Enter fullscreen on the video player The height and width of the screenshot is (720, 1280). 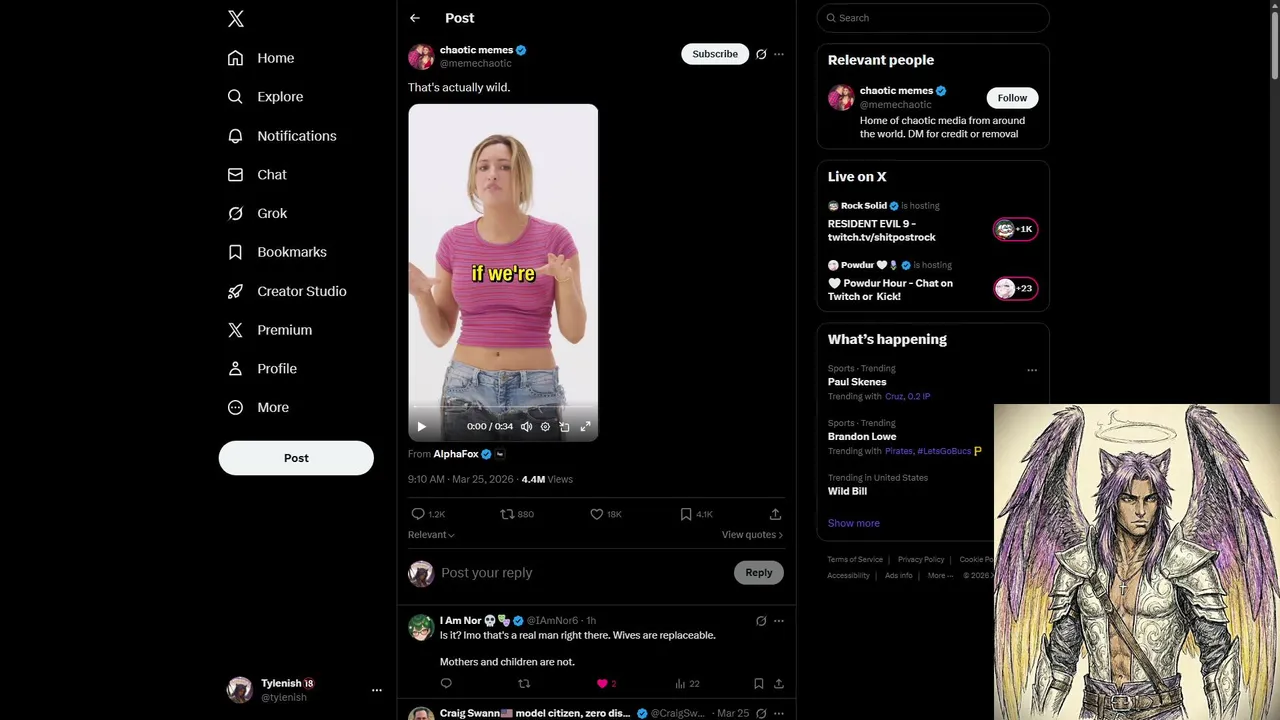[x=585, y=427]
